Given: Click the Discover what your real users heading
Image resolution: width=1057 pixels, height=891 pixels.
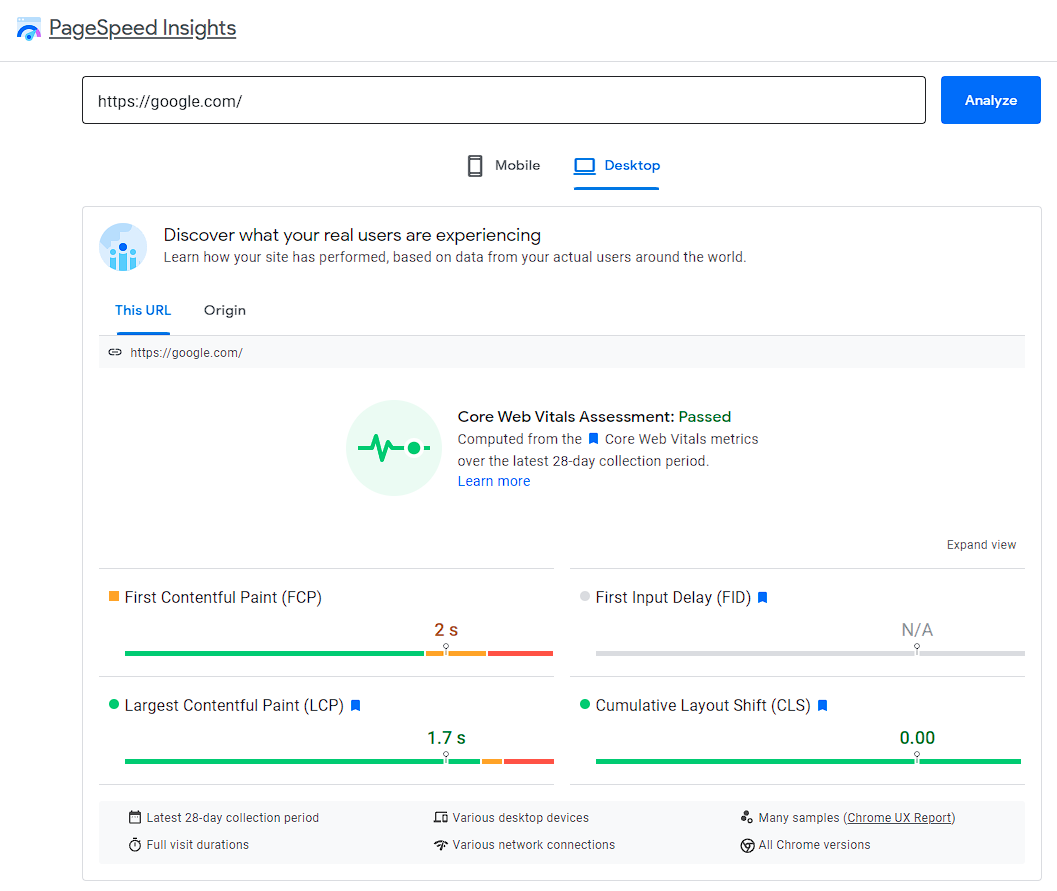Looking at the screenshot, I should (352, 235).
